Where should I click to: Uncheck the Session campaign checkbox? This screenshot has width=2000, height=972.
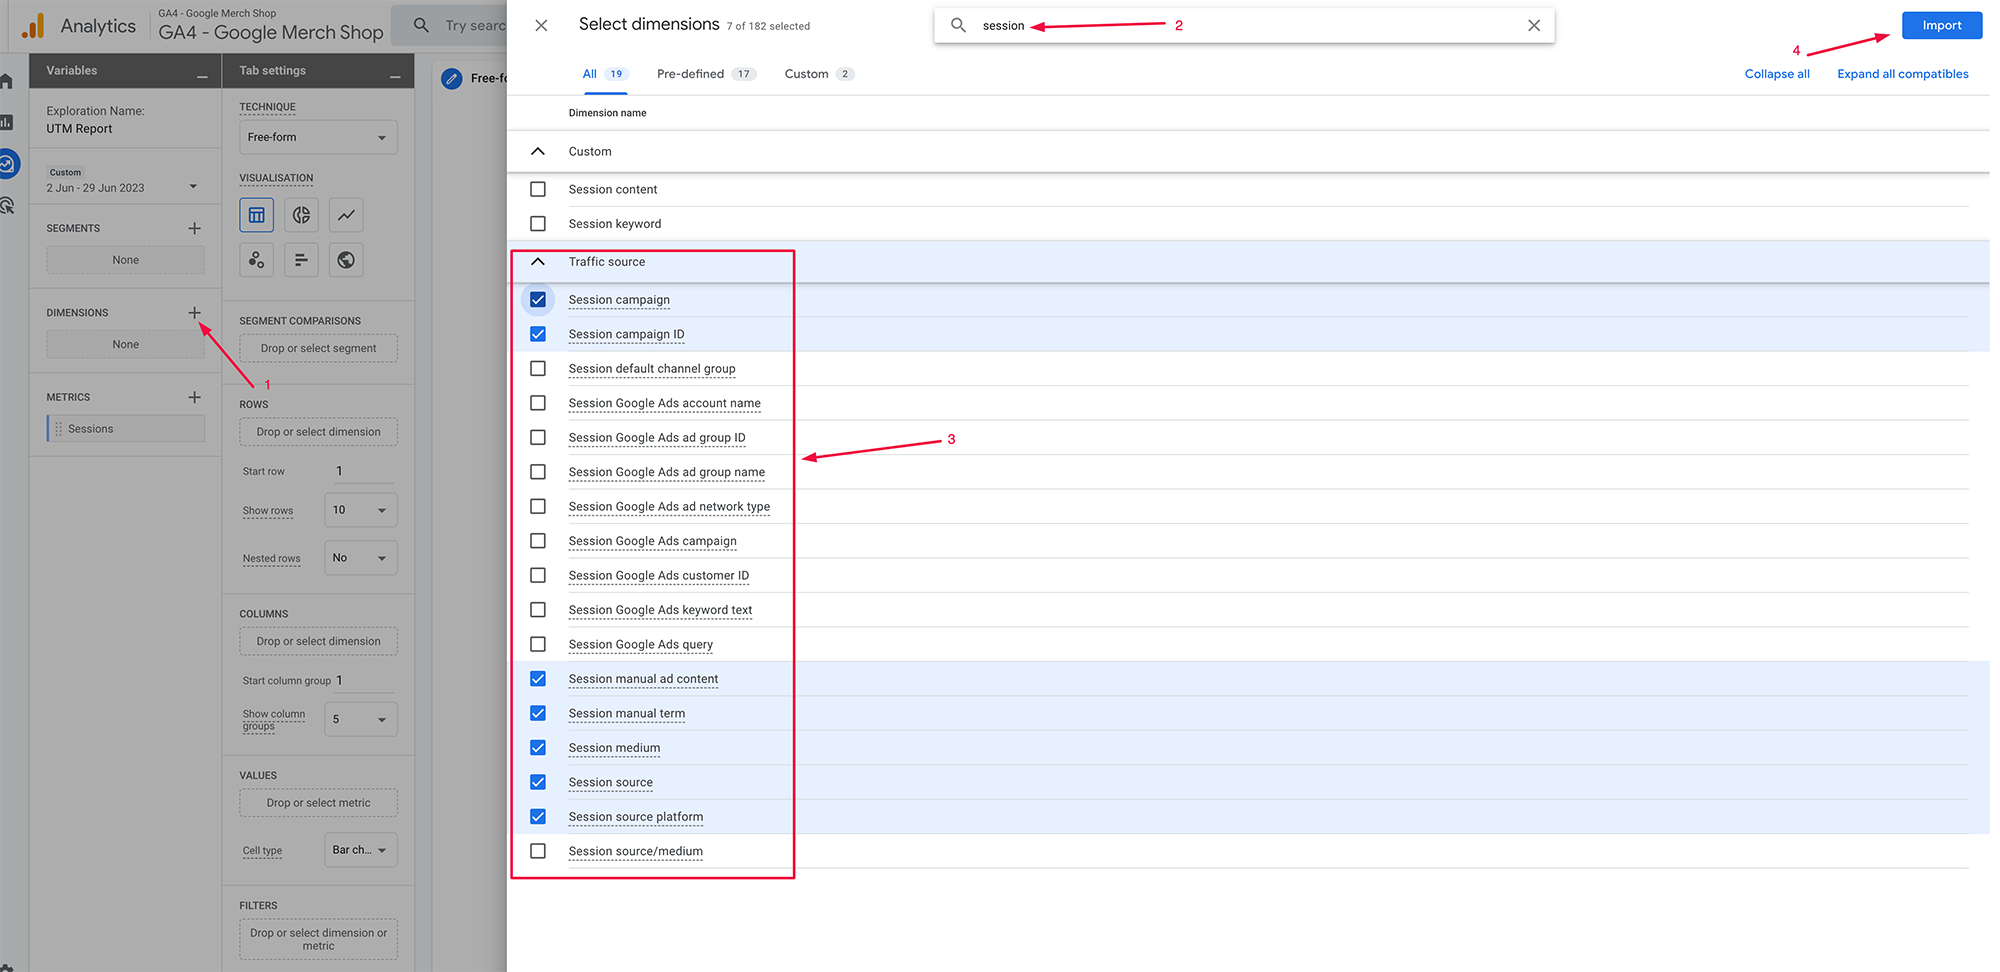pyautogui.click(x=538, y=299)
